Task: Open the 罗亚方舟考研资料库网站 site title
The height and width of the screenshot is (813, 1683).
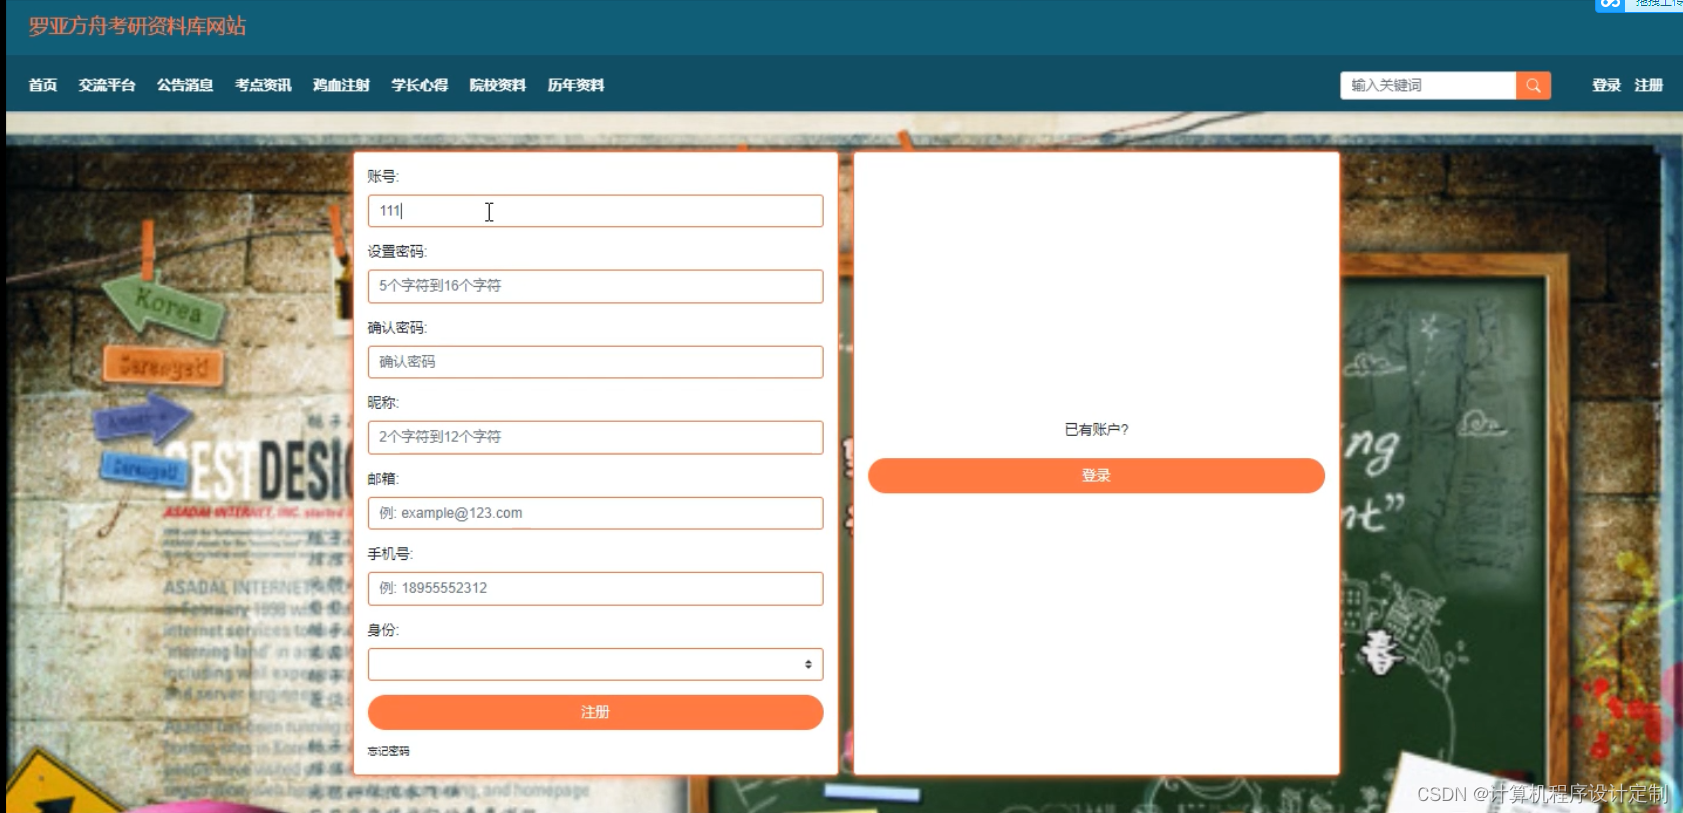Action: pyautogui.click(x=137, y=26)
